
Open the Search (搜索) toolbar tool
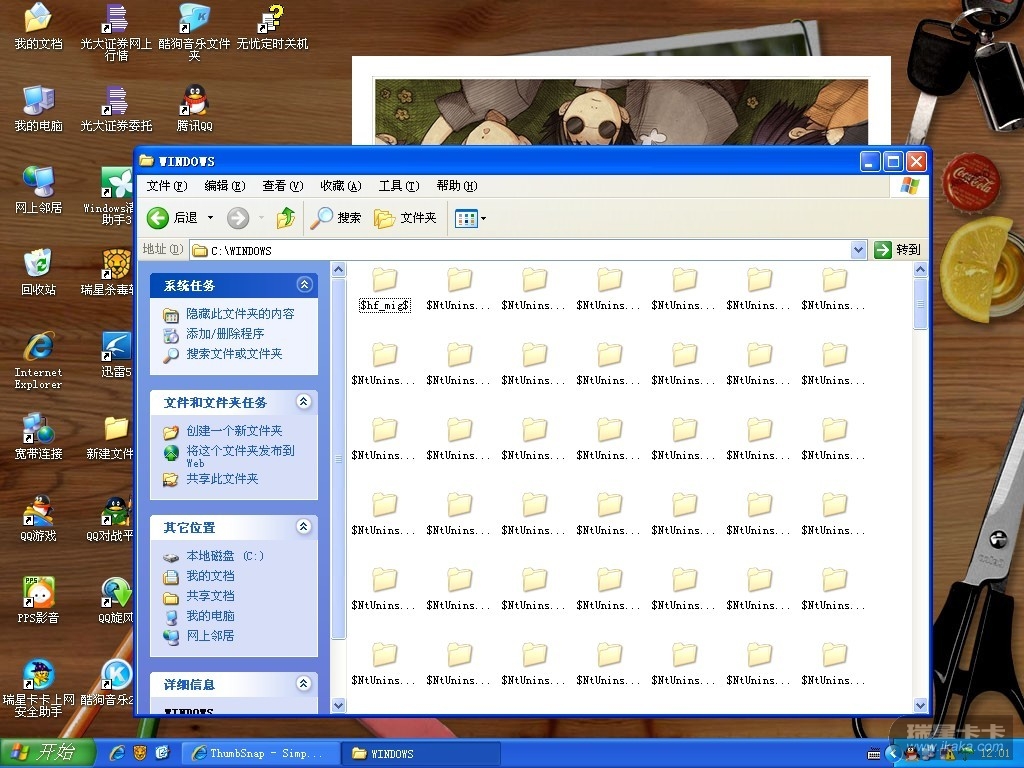click(336, 218)
